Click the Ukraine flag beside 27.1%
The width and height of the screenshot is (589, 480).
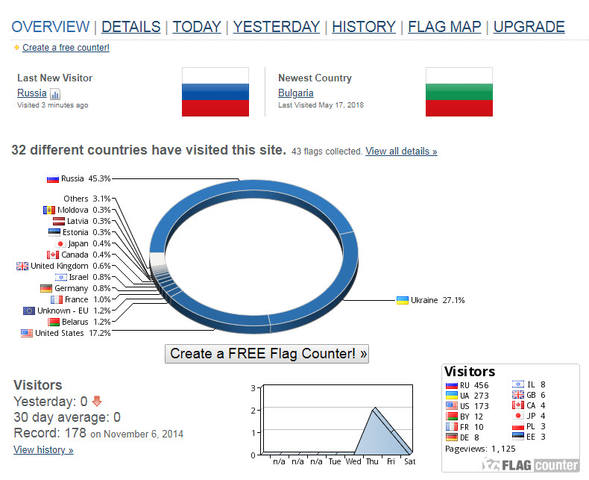[403, 300]
